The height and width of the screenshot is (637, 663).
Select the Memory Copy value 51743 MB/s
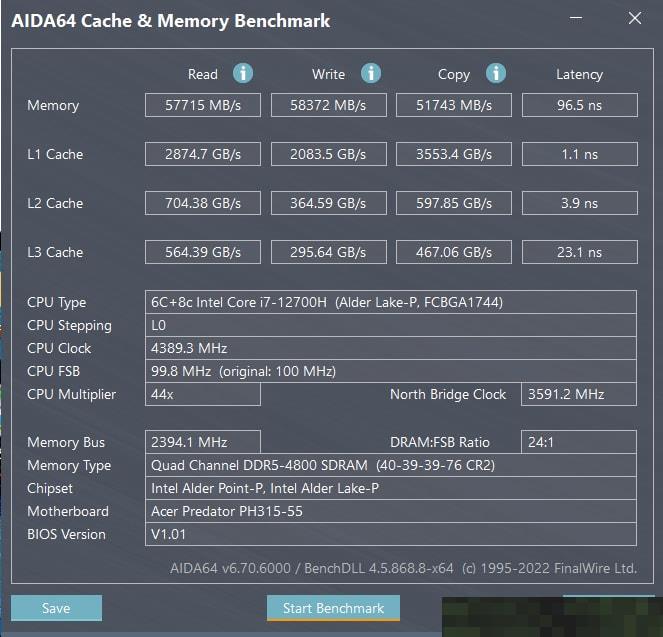[x=454, y=105]
